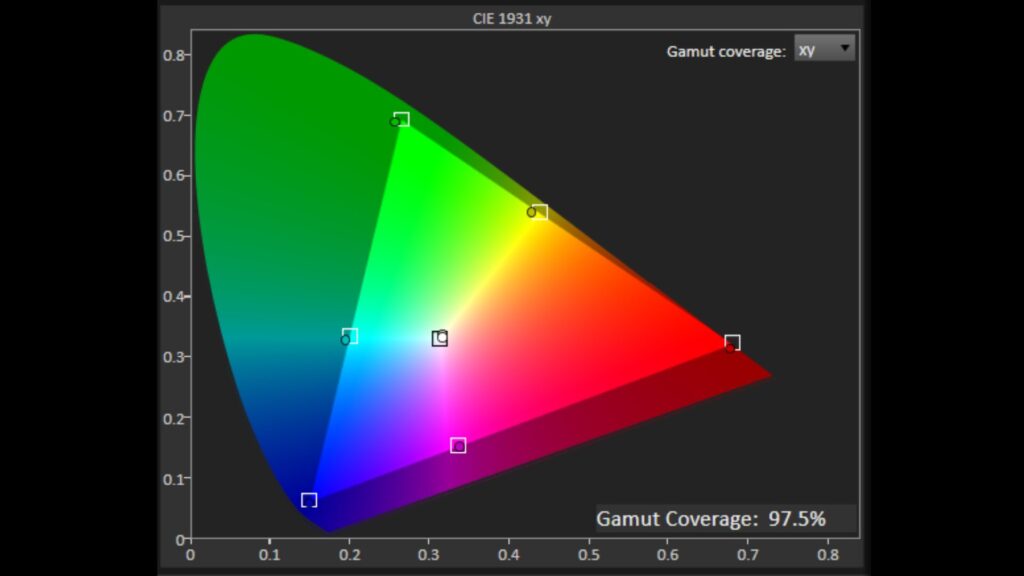This screenshot has height=576, width=1024.
Task: Click the measured yellow circle marker
Action: (x=531, y=212)
